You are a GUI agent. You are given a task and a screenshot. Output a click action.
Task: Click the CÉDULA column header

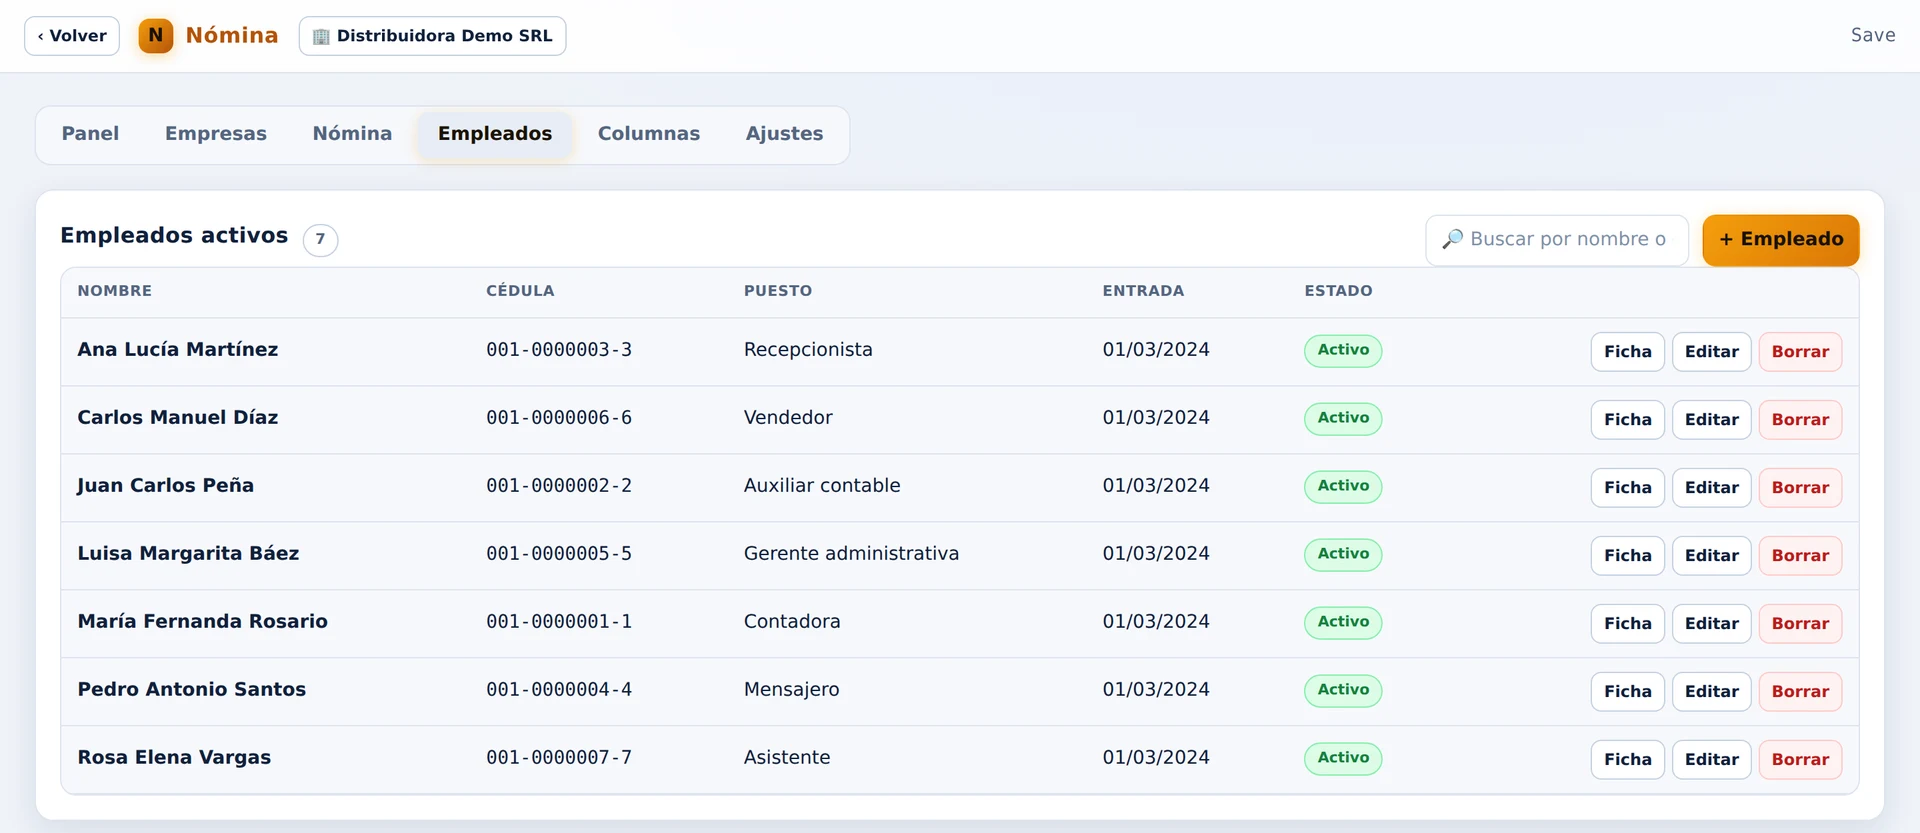520,291
